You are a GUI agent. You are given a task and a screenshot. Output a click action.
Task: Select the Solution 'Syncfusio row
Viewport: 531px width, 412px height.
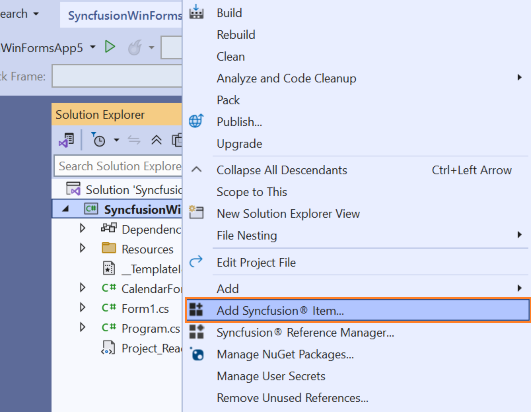(117, 189)
